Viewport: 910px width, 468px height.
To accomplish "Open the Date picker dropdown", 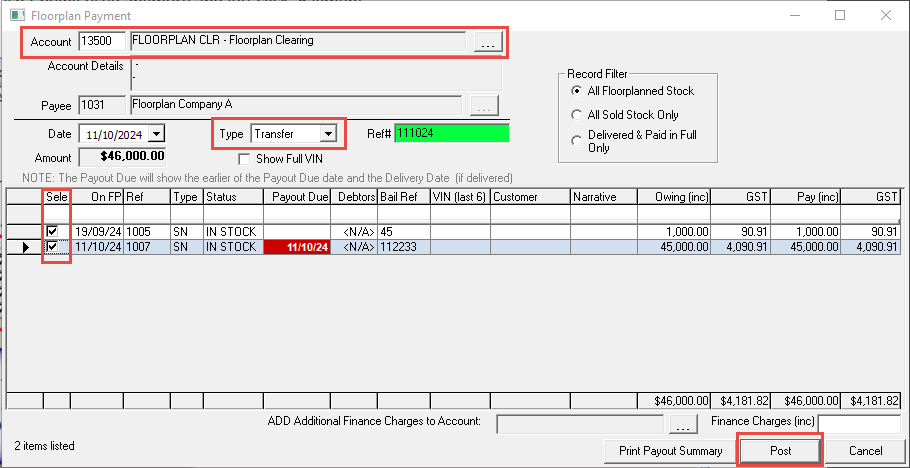I will pyautogui.click(x=156, y=133).
